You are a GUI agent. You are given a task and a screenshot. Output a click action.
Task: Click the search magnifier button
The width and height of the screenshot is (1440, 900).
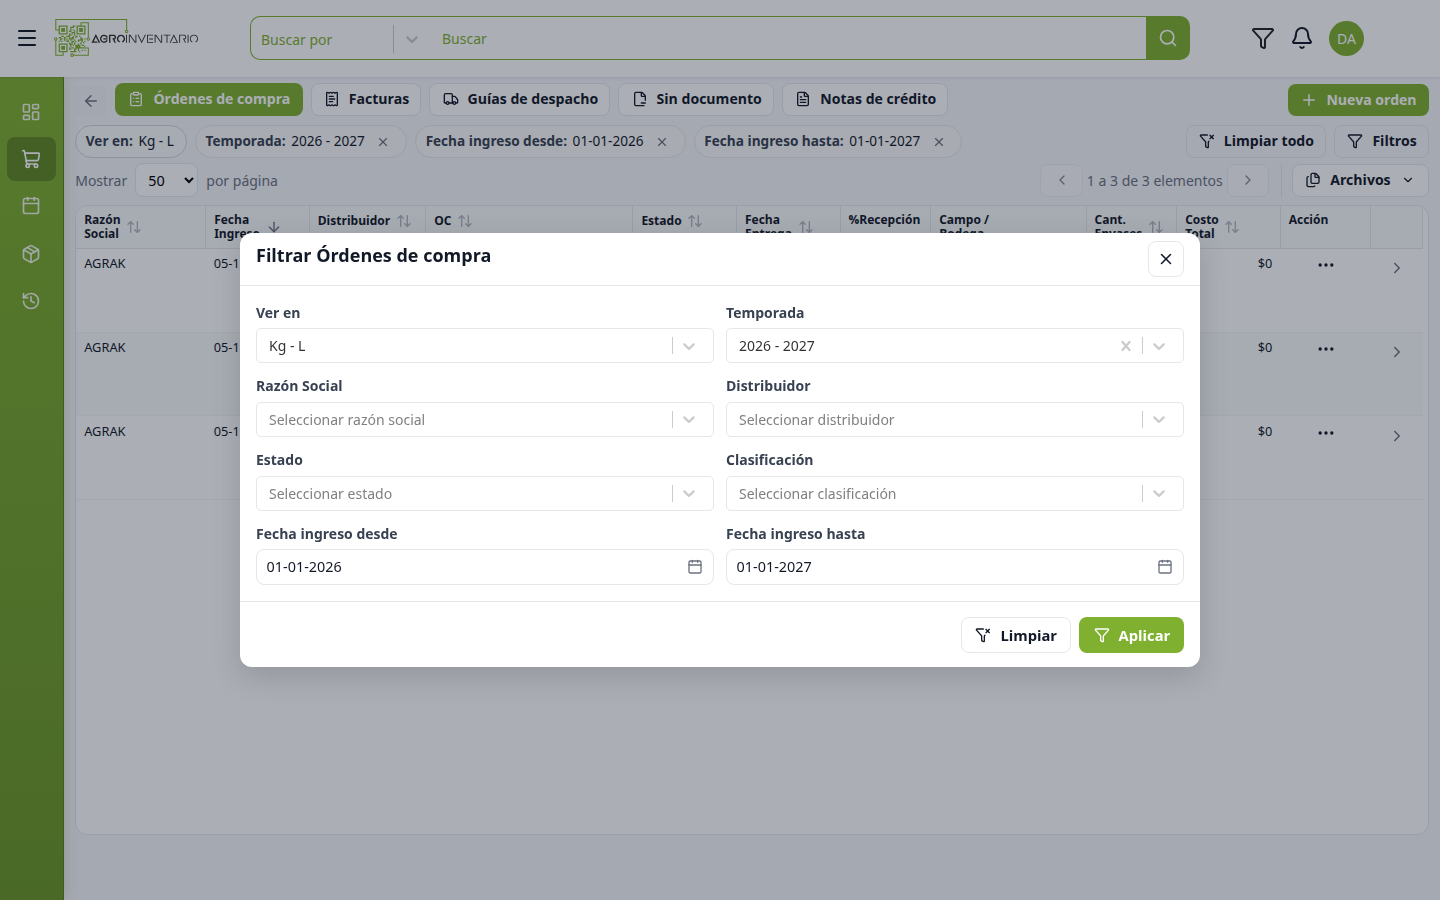click(x=1168, y=38)
